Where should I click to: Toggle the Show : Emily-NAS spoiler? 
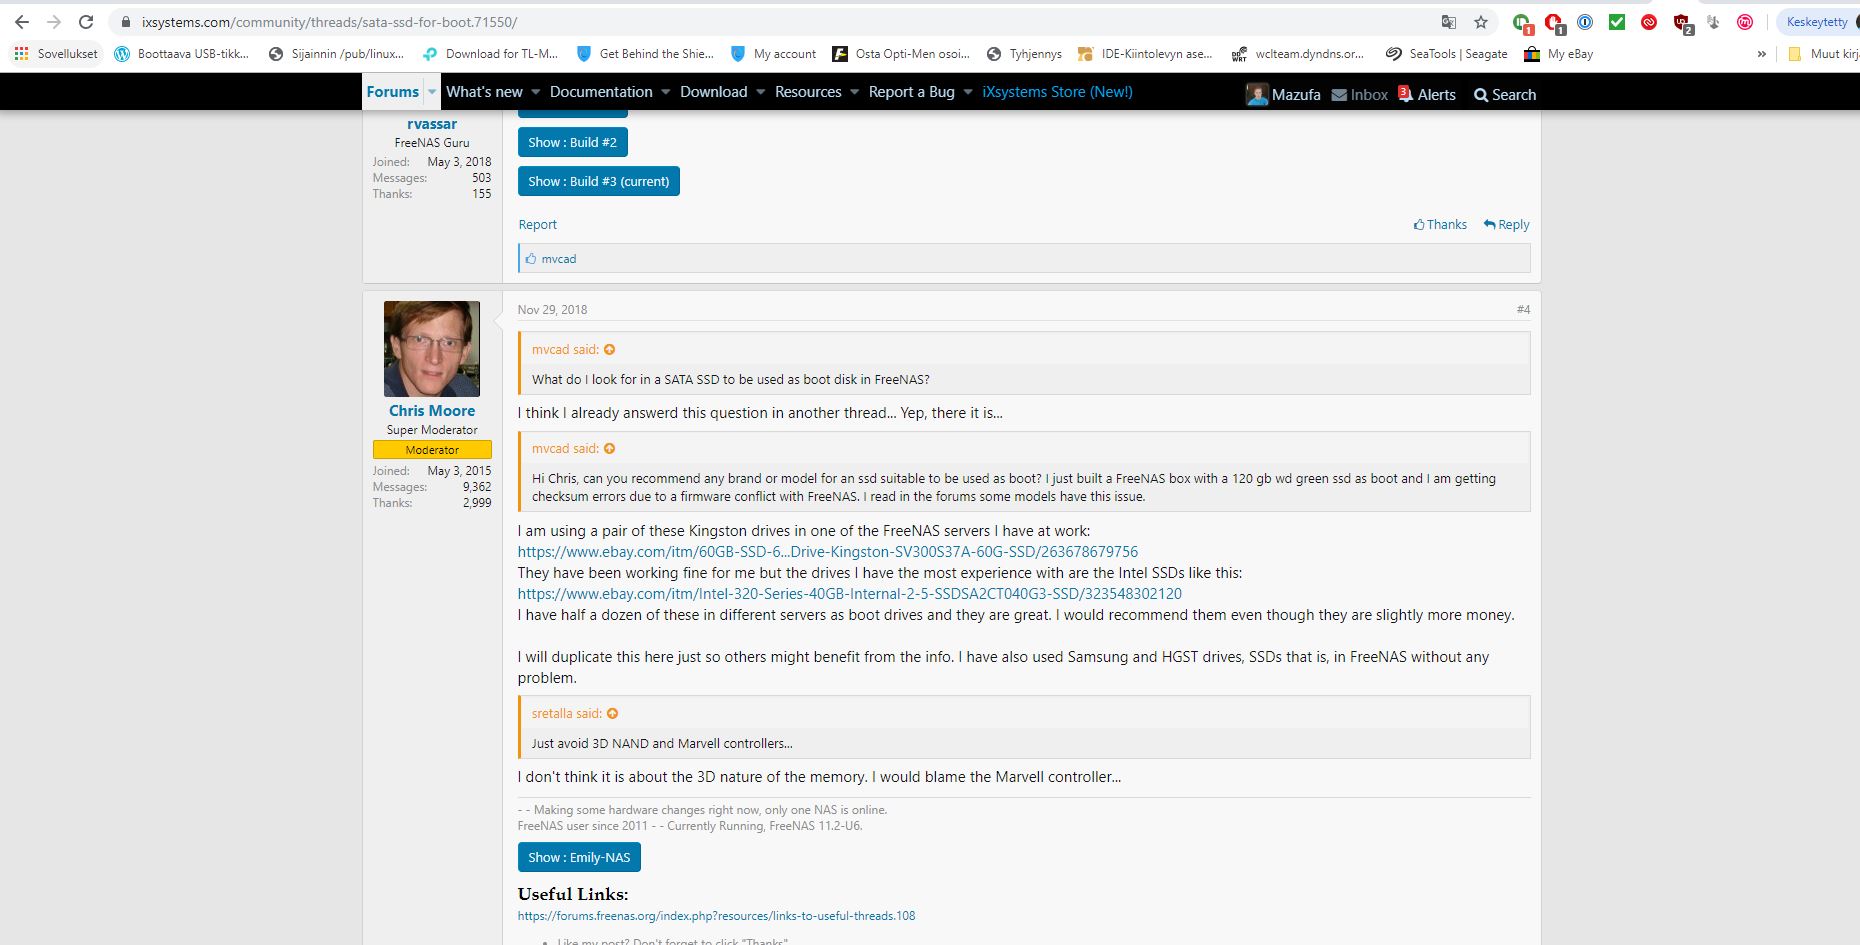[579, 857]
